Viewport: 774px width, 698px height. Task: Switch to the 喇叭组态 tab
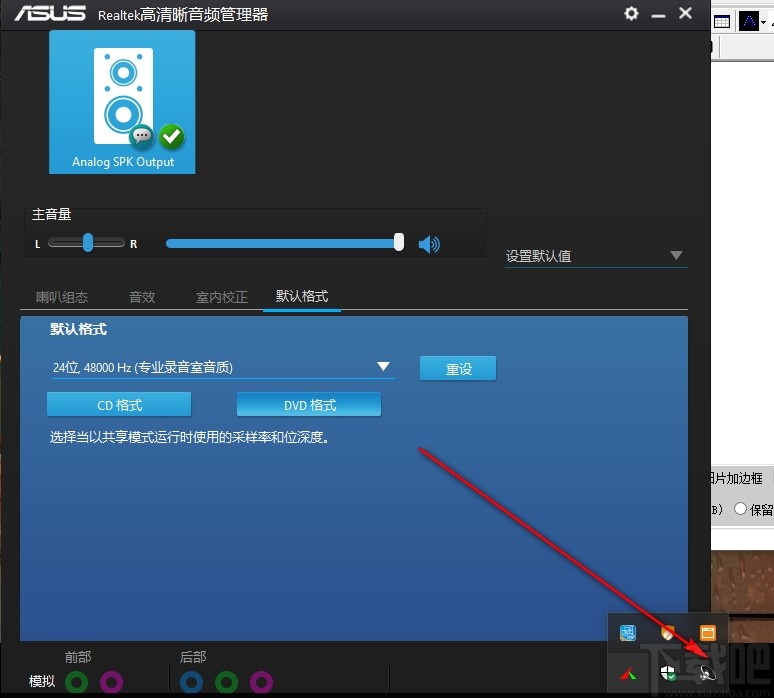(x=62, y=297)
